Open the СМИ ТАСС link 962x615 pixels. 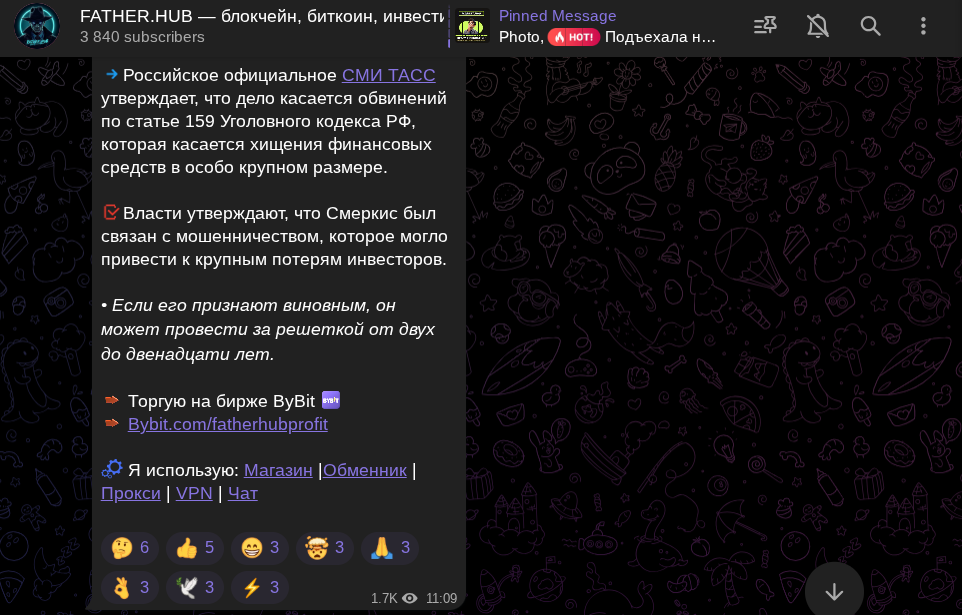[388, 75]
